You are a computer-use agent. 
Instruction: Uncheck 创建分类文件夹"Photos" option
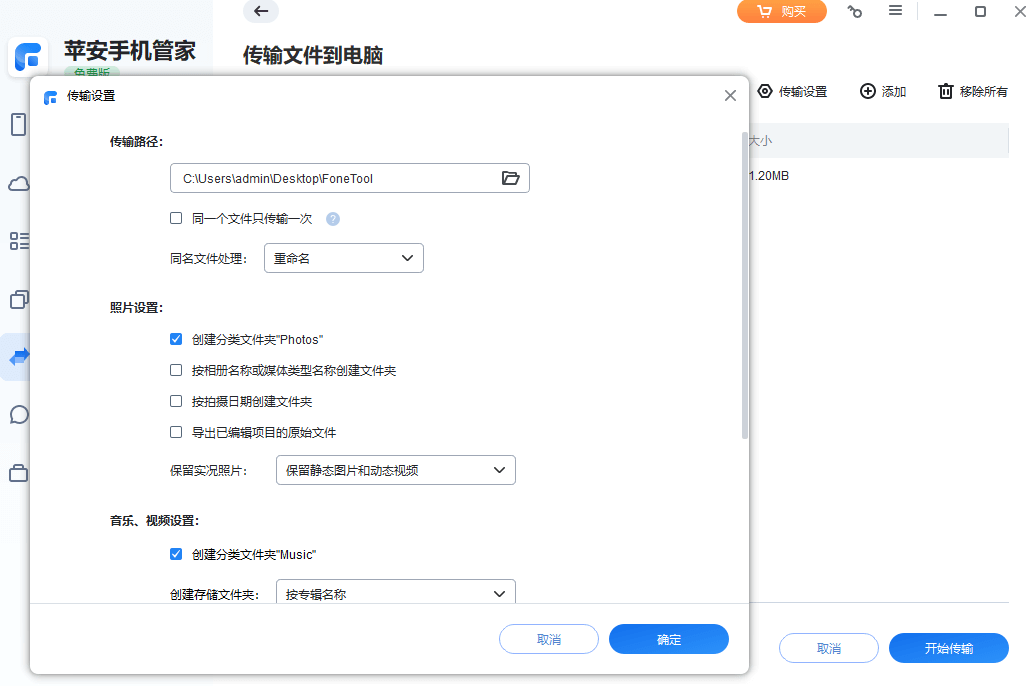click(x=176, y=339)
